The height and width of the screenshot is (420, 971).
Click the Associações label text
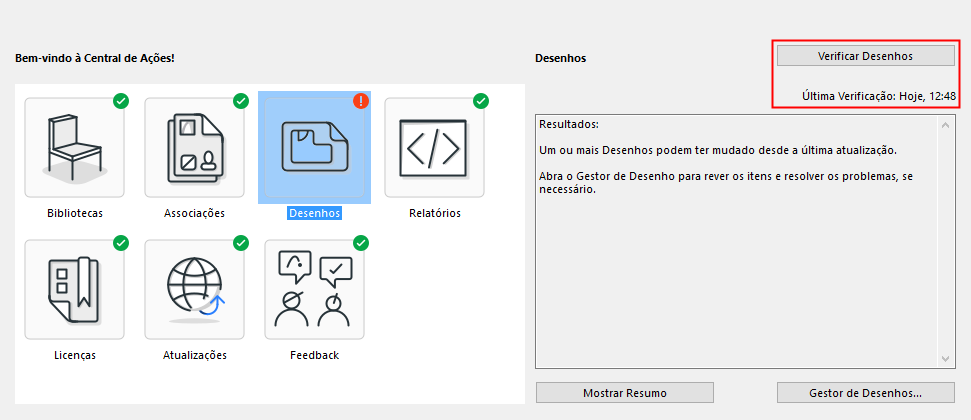[x=194, y=213]
